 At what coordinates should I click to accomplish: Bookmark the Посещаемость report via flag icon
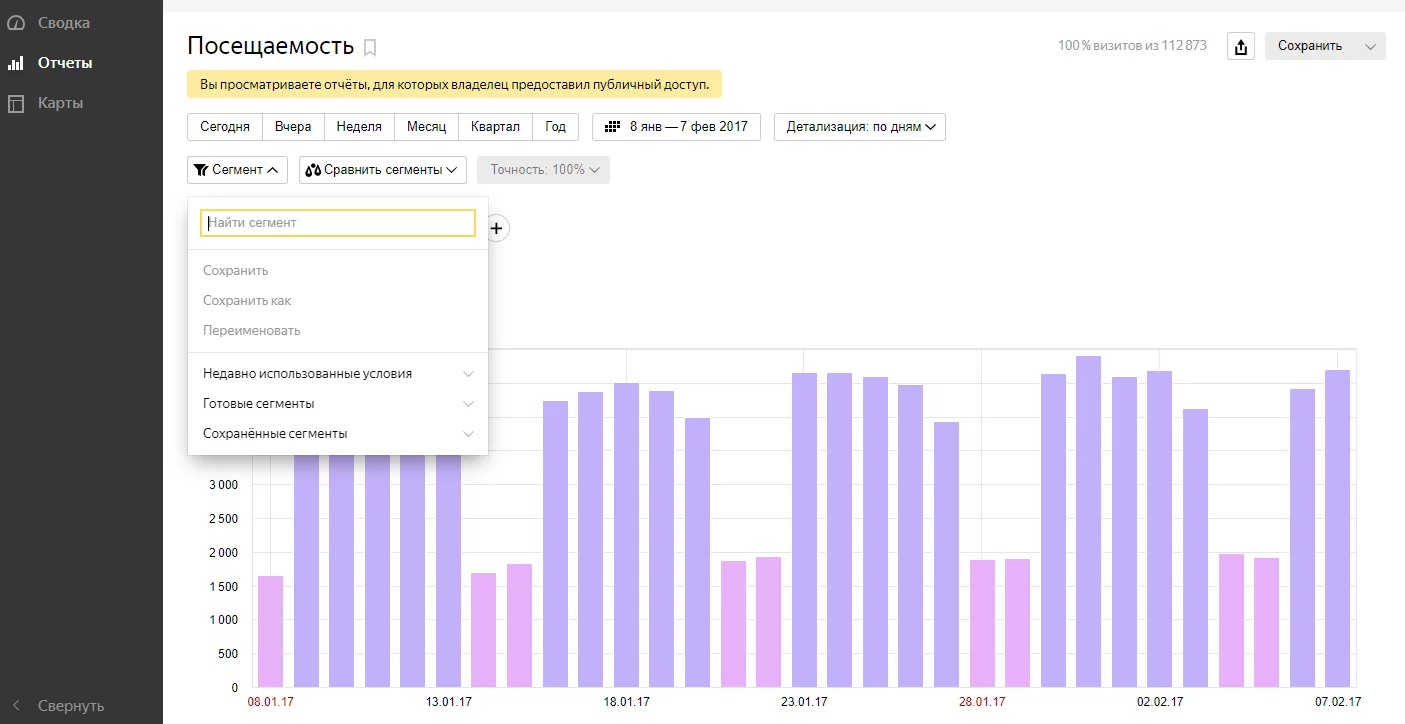[x=370, y=47]
